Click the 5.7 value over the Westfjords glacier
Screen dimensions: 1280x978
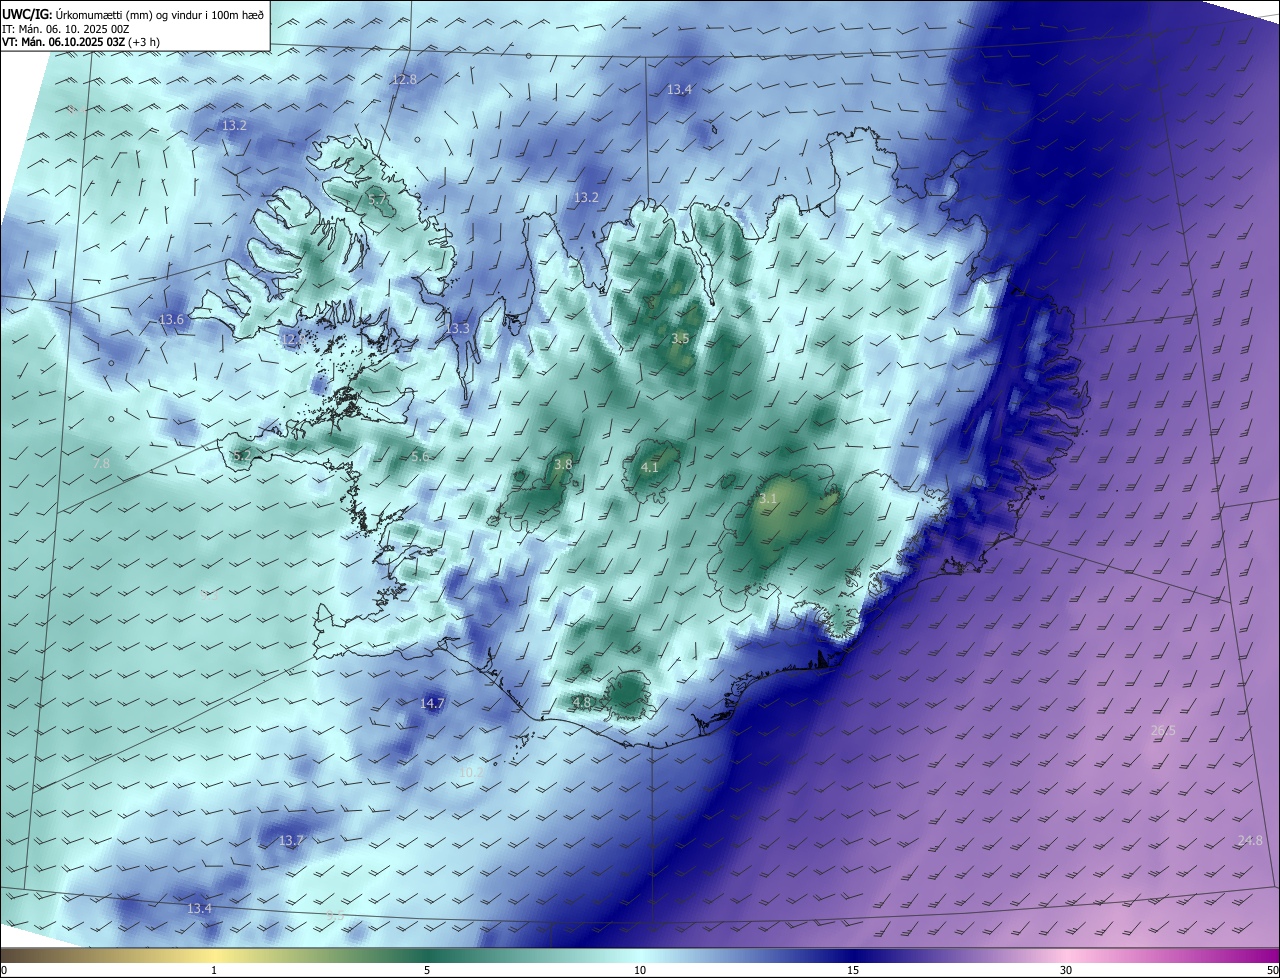(378, 200)
